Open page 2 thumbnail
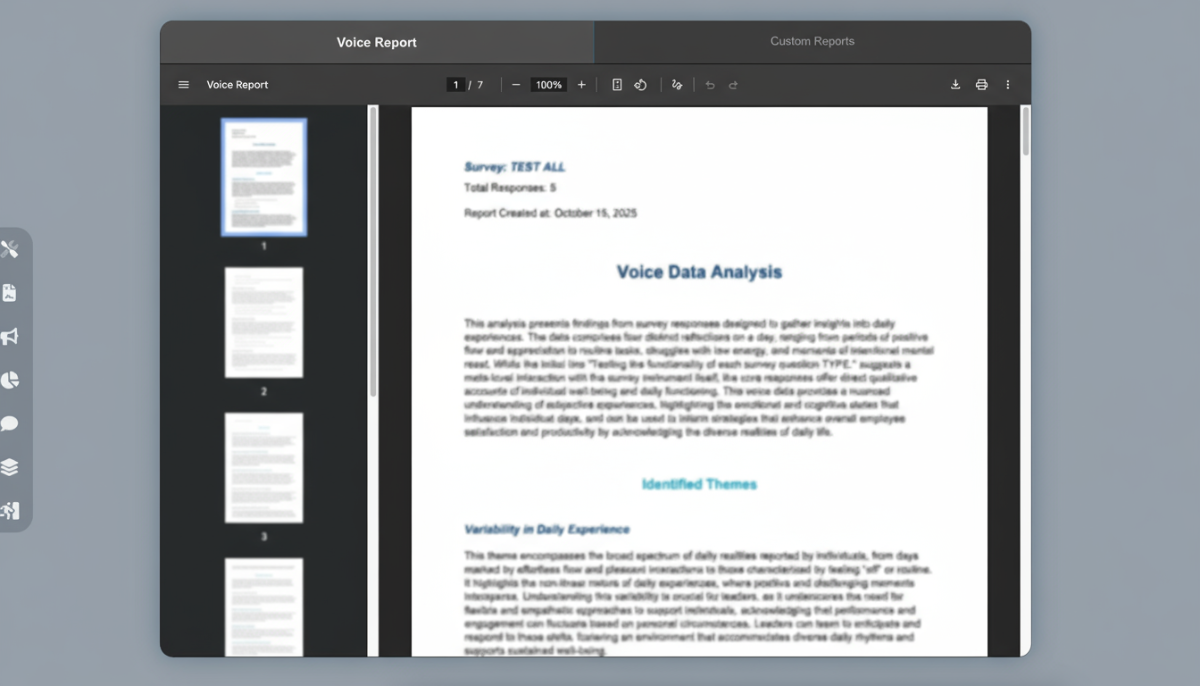Screen dimensions: 1200x686 coord(264,322)
